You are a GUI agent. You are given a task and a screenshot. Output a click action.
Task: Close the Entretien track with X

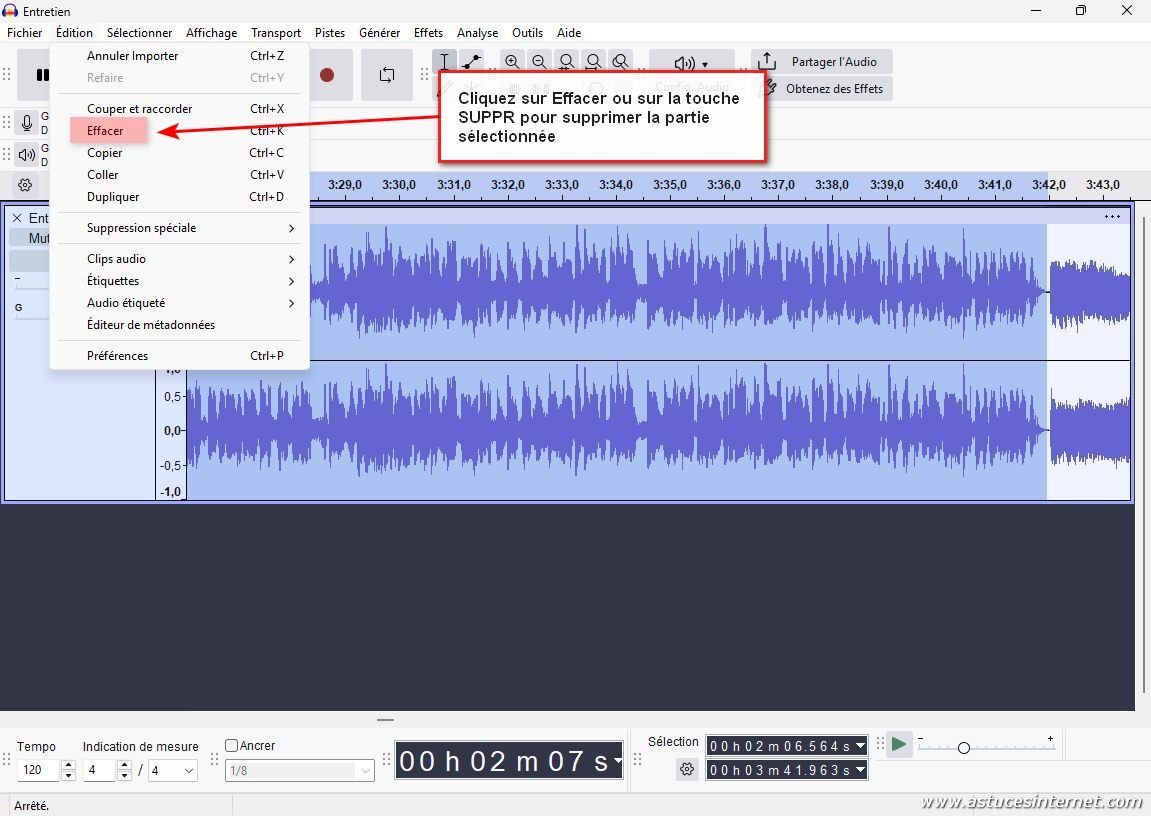coord(17,218)
